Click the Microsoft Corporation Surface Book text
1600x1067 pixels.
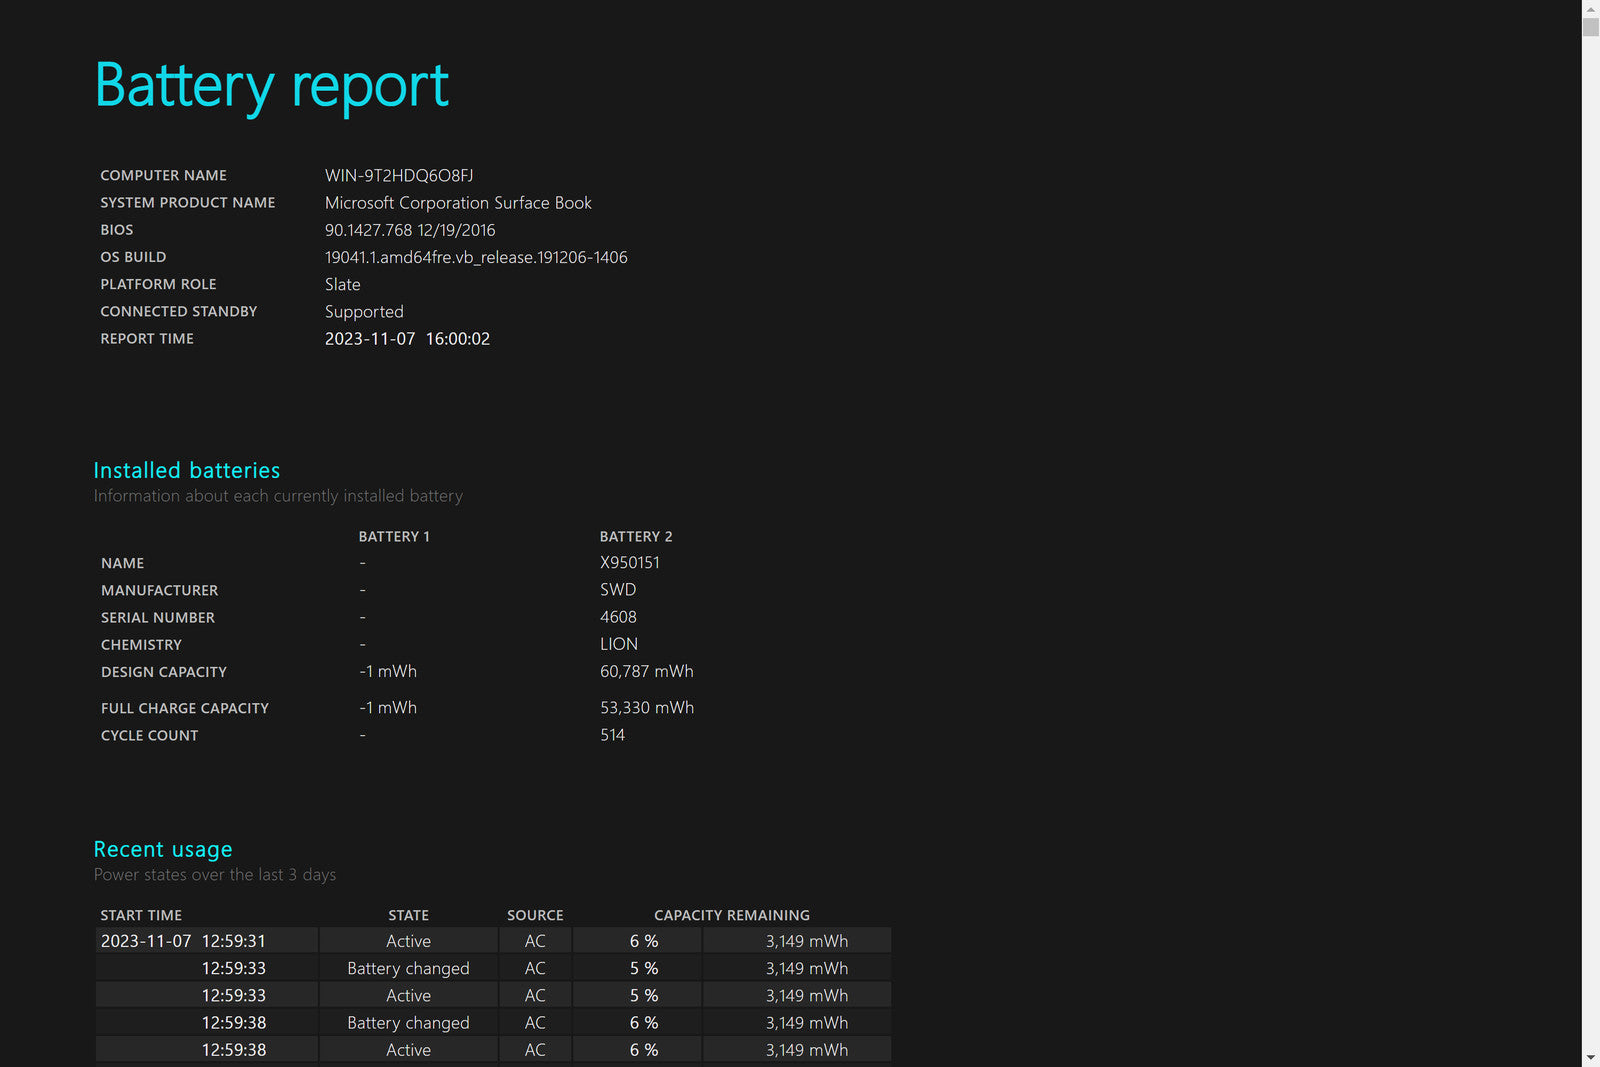click(x=458, y=203)
